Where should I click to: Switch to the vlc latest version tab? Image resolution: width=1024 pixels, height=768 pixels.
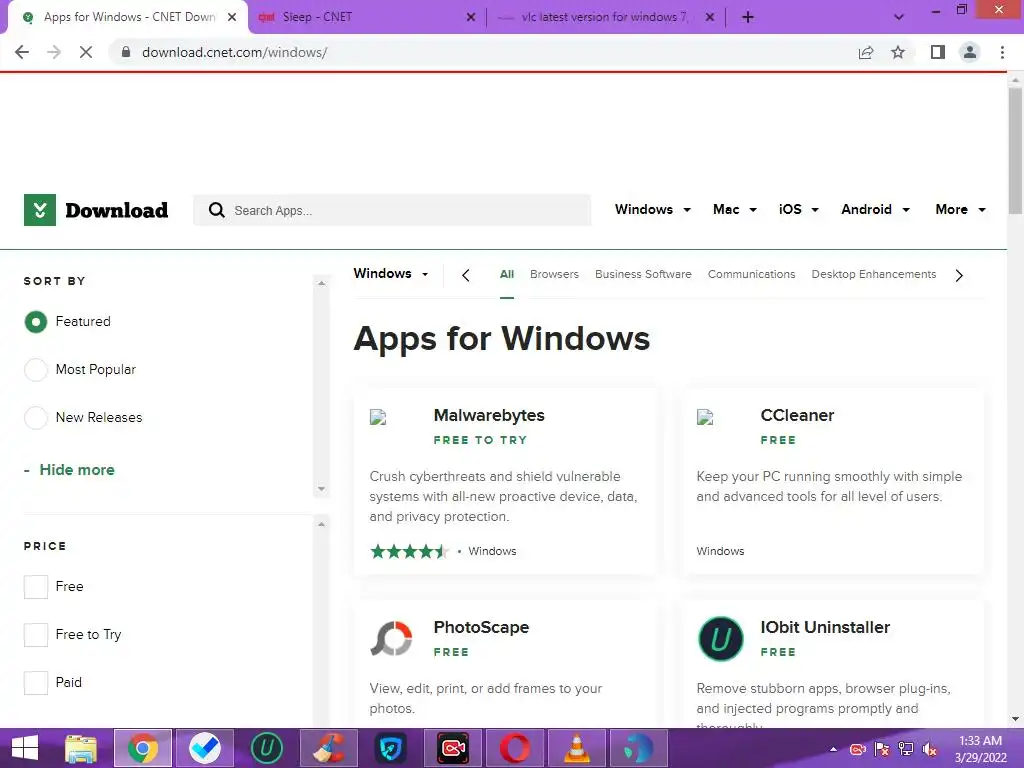pyautogui.click(x=604, y=18)
